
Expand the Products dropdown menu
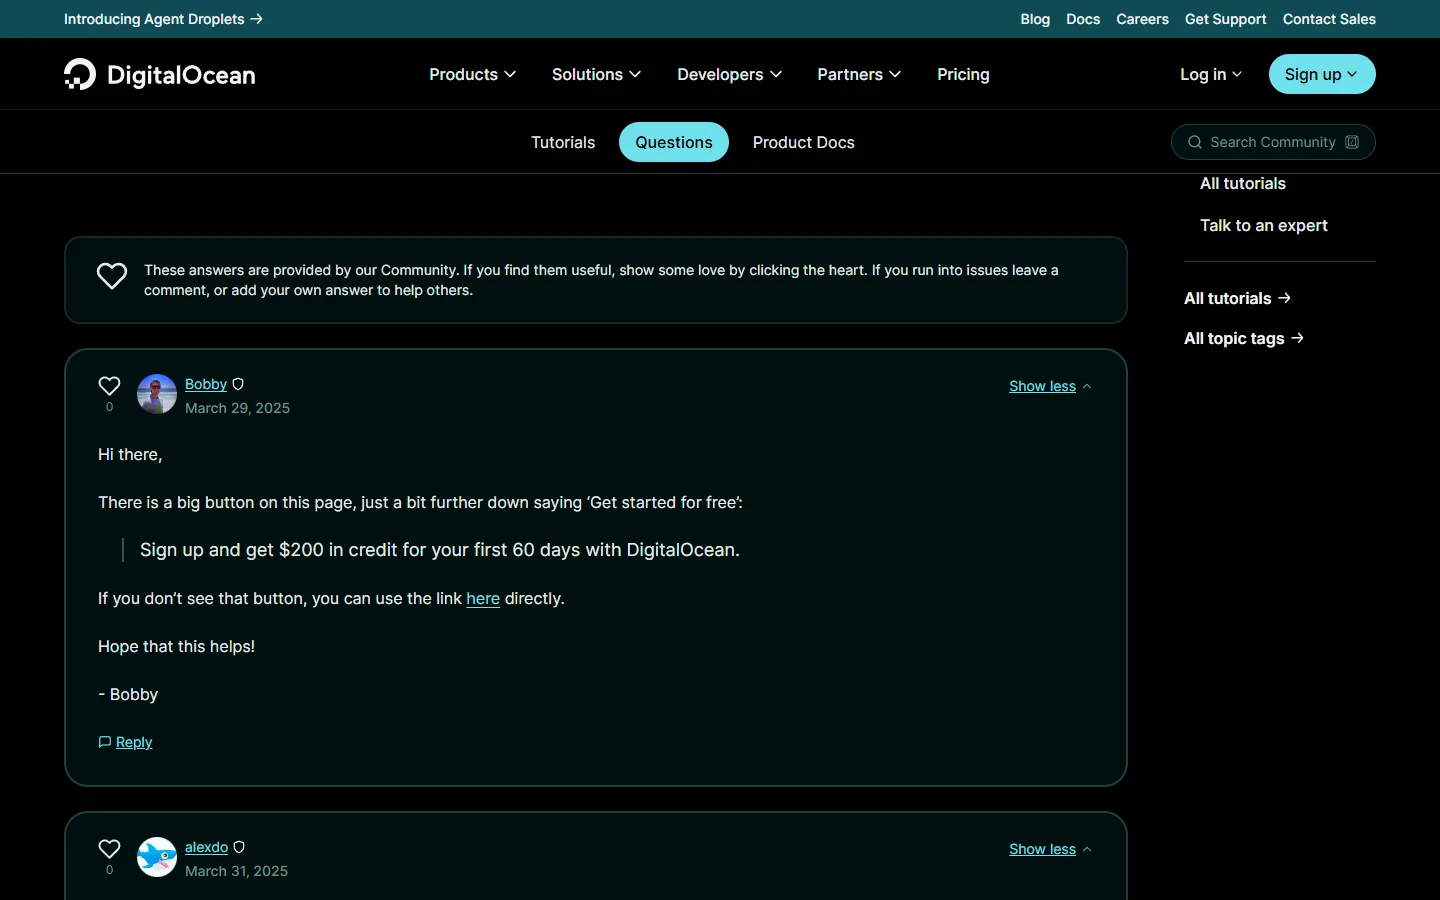472,74
